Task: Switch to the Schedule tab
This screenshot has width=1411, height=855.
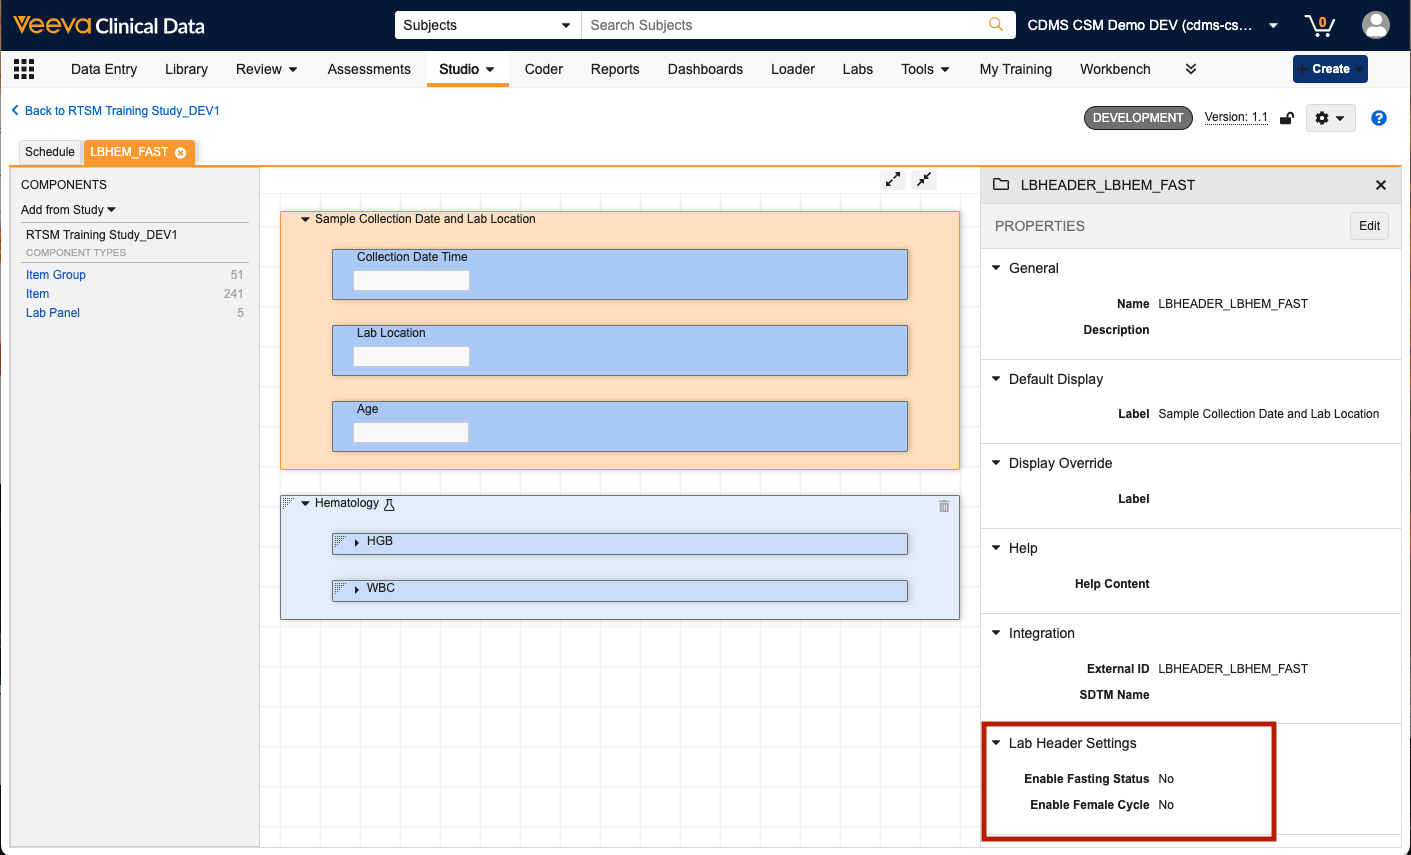Action: click(50, 152)
